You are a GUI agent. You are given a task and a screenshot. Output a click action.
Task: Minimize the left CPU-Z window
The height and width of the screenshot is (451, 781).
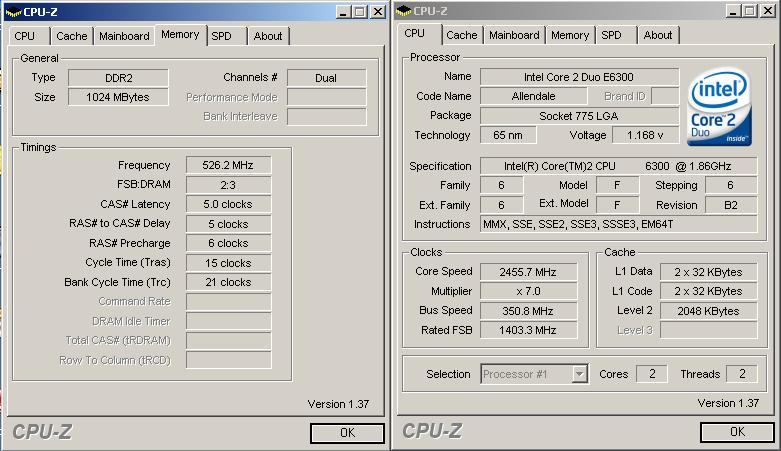(342, 11)
